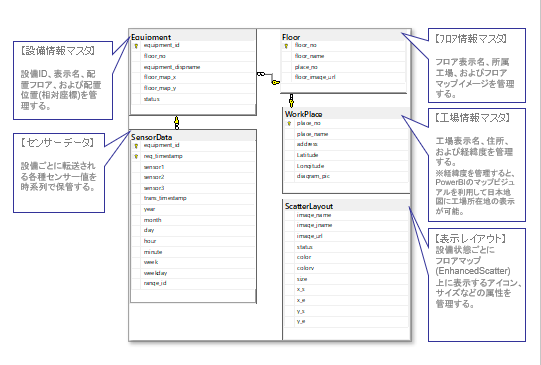Select the ScatterLayout table title

point(309,206)
